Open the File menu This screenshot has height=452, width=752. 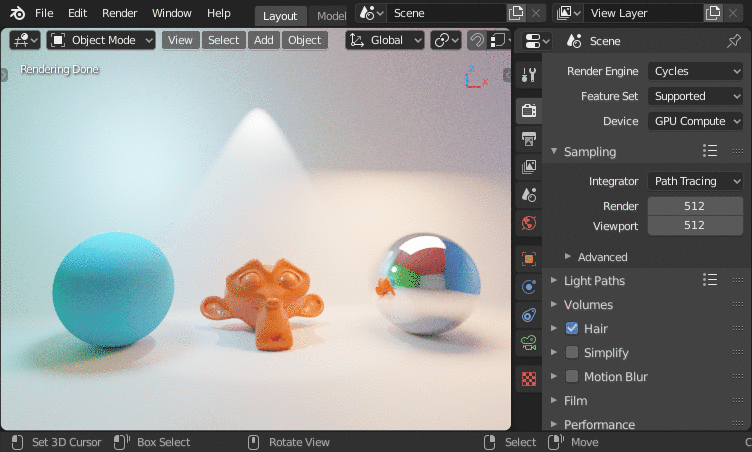click(44, 13)
